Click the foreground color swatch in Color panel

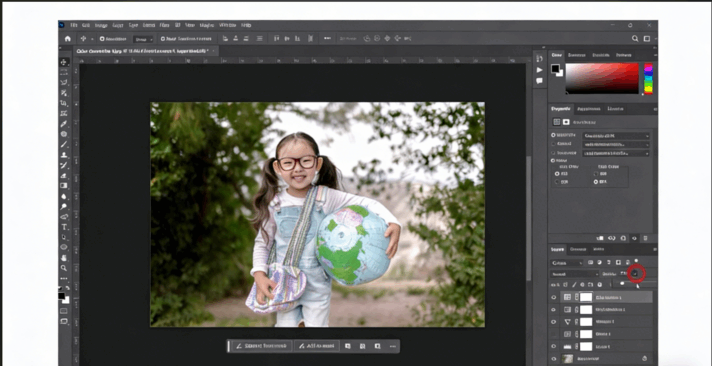point(555,69)
